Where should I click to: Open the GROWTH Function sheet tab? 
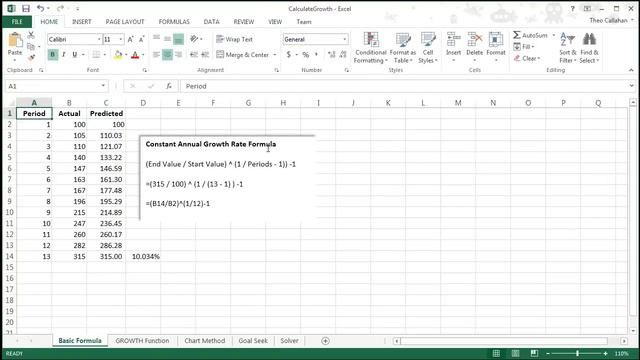[x=142, y=340]
